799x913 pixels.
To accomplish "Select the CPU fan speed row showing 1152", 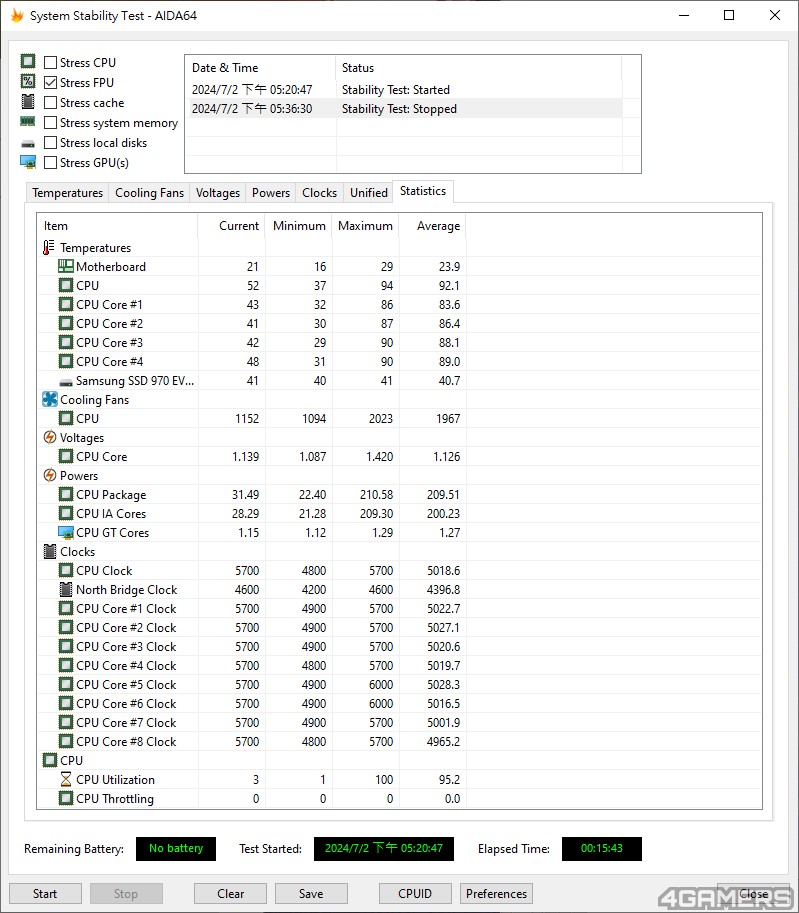I will 252,419.
